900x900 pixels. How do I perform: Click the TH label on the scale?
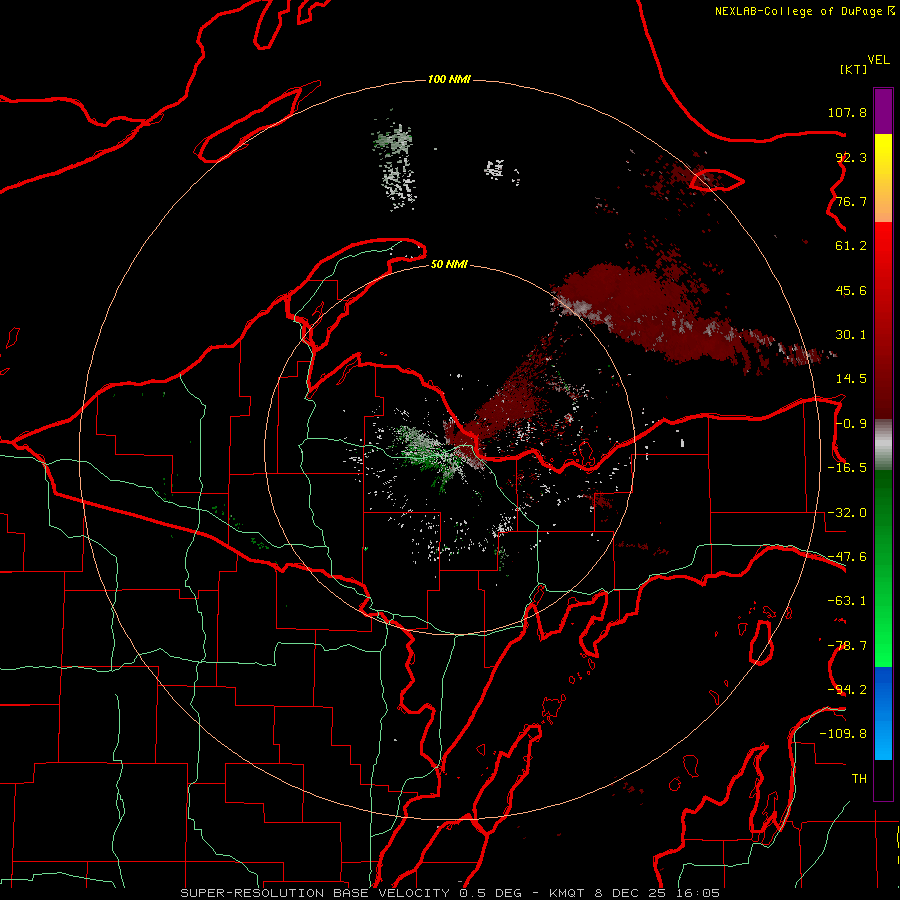pos(859,779)
